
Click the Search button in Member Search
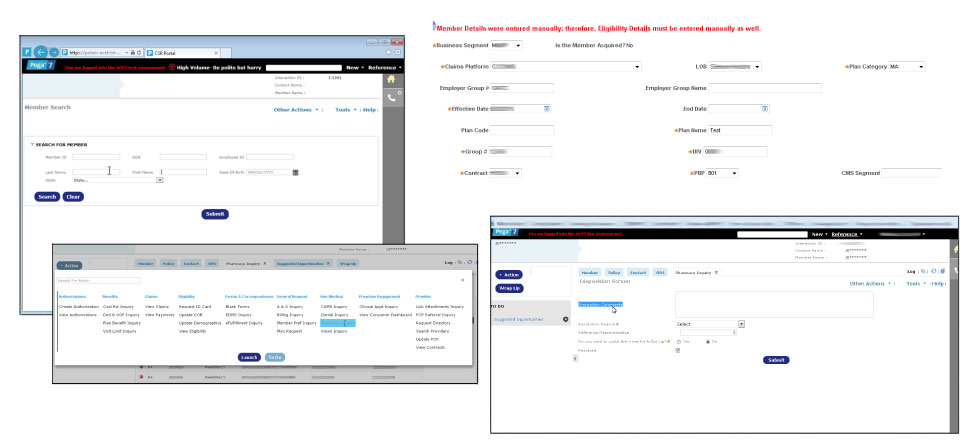[x=47, y=197]
